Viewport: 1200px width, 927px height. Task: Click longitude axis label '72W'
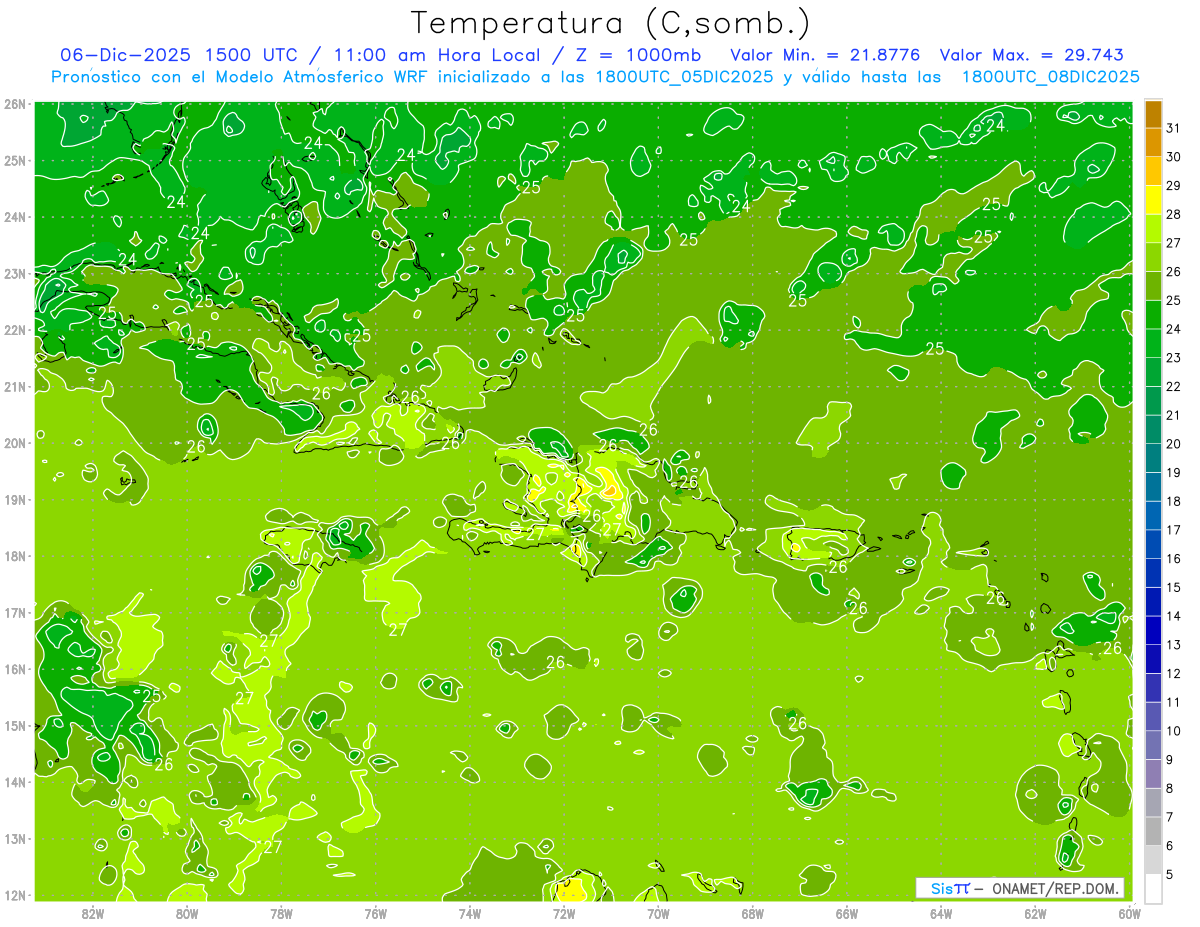(564, 913)
